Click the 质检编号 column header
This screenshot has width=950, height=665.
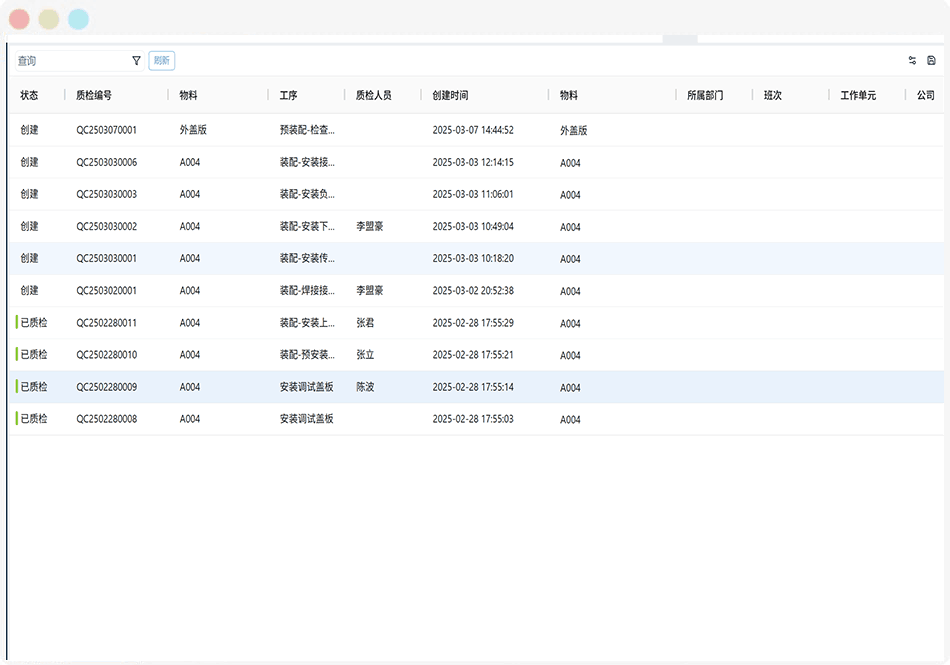[x=94, y=95]
